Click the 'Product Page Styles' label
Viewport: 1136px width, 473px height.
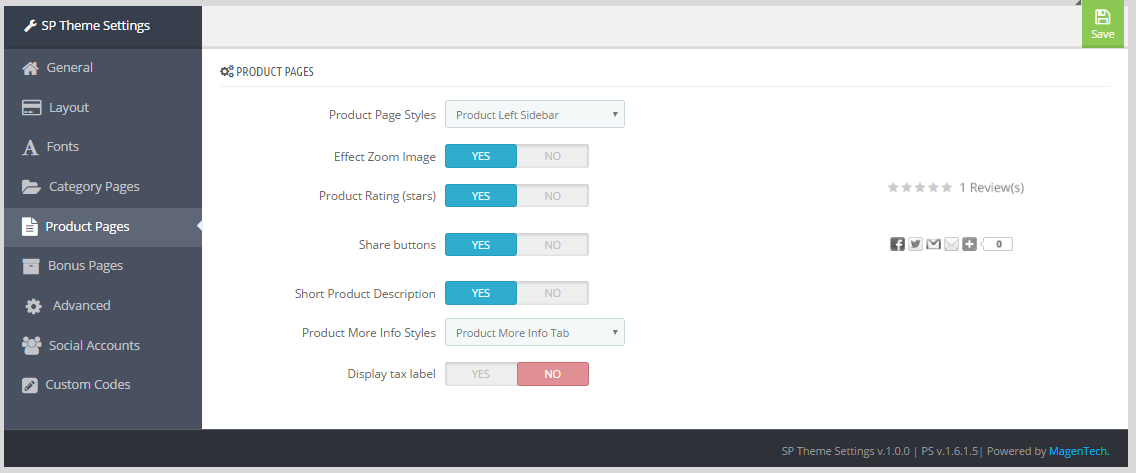(383, 114)
